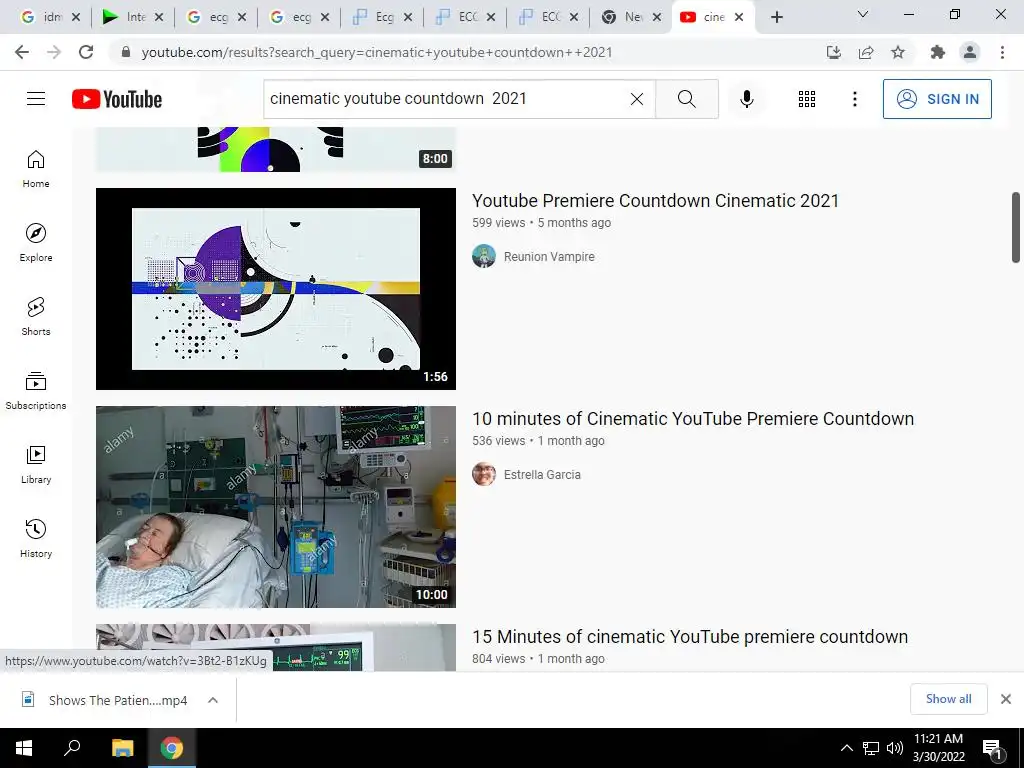Click Reunion Vampire channel avatar
Viewport: 1024px width, 768px height.
tap(484, 256)
